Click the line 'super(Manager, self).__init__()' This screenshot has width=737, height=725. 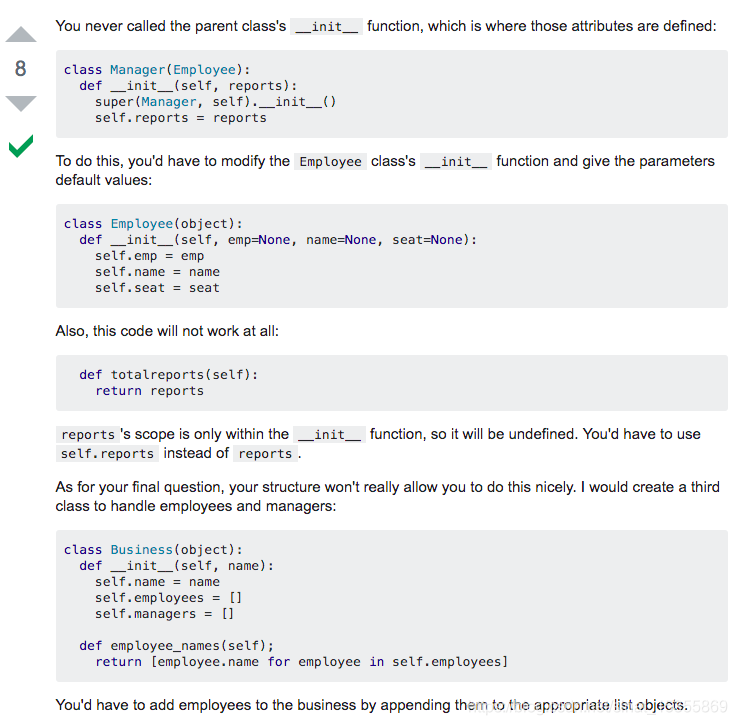tap(216, 102)
